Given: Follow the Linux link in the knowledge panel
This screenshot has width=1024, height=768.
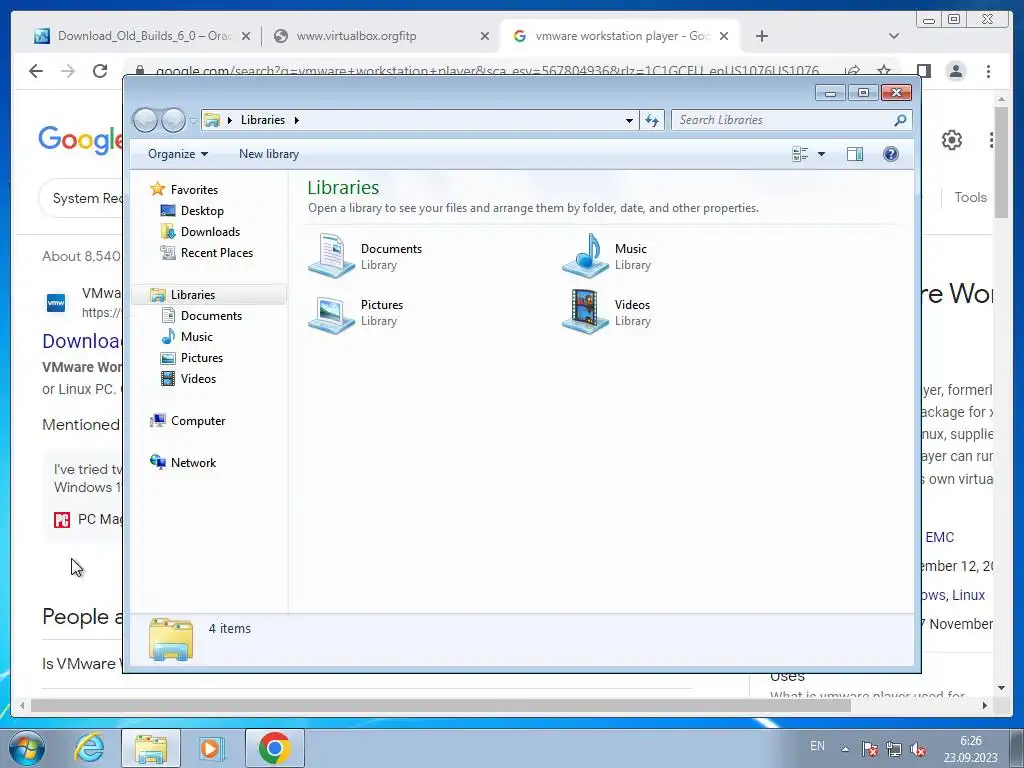Looking at the screenshot, I should click(x=968, y=595).
